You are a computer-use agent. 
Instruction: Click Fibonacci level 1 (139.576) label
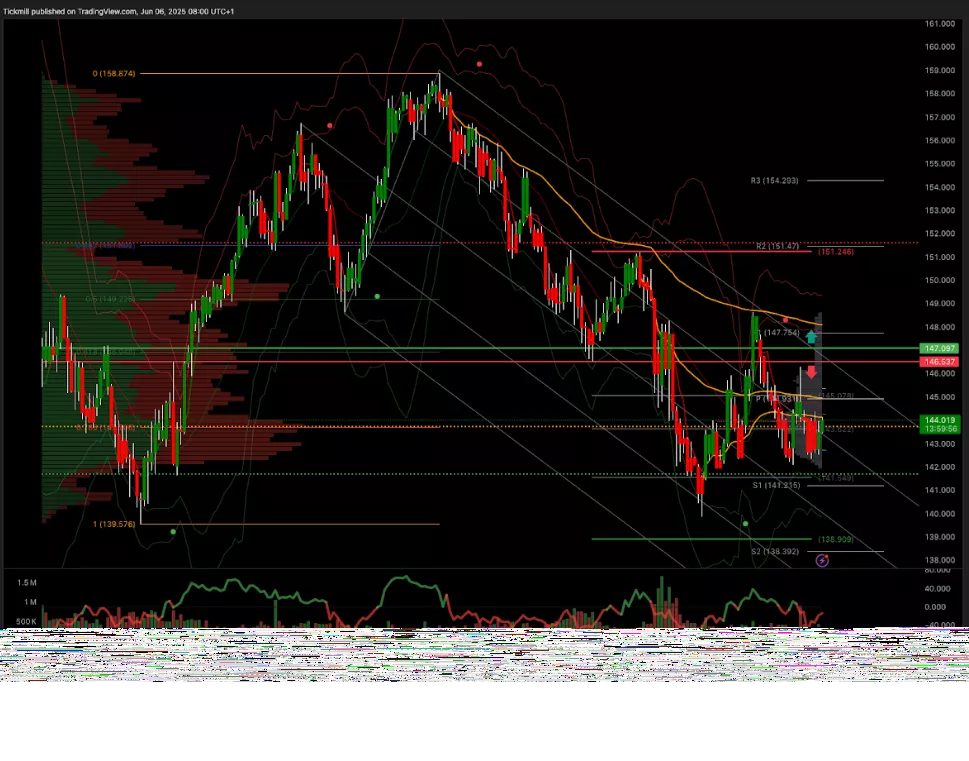click(x=114, y=524)
